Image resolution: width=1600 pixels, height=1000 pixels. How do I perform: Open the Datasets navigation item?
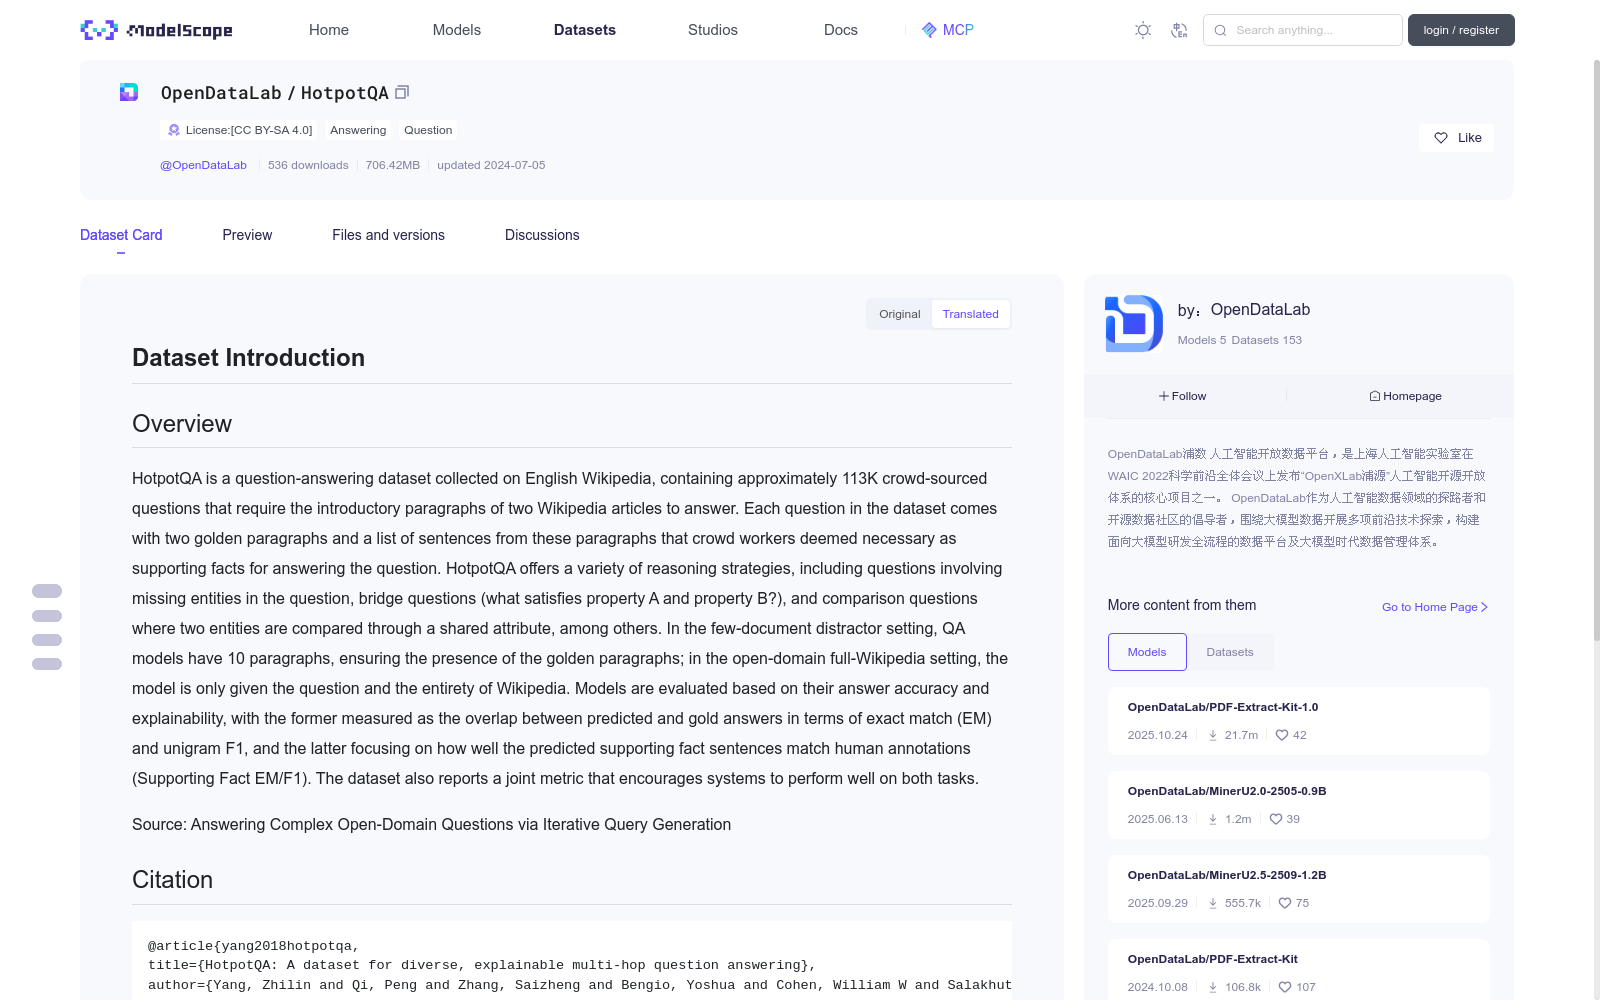point(585,30)
